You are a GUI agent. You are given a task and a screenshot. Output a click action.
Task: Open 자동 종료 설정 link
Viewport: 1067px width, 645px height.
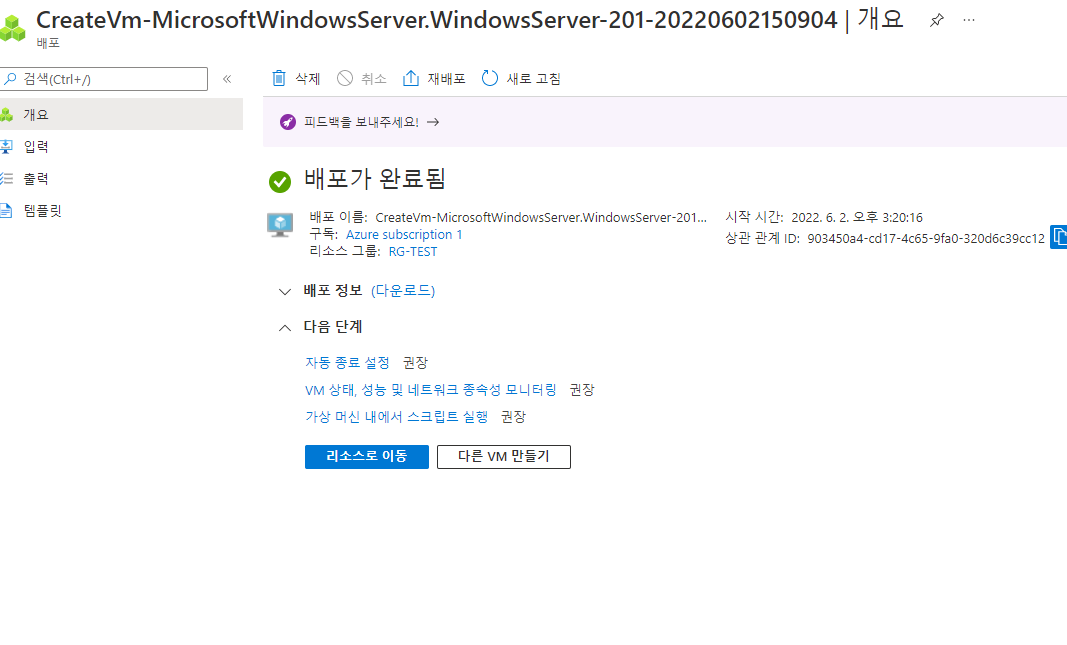(347, 363)
